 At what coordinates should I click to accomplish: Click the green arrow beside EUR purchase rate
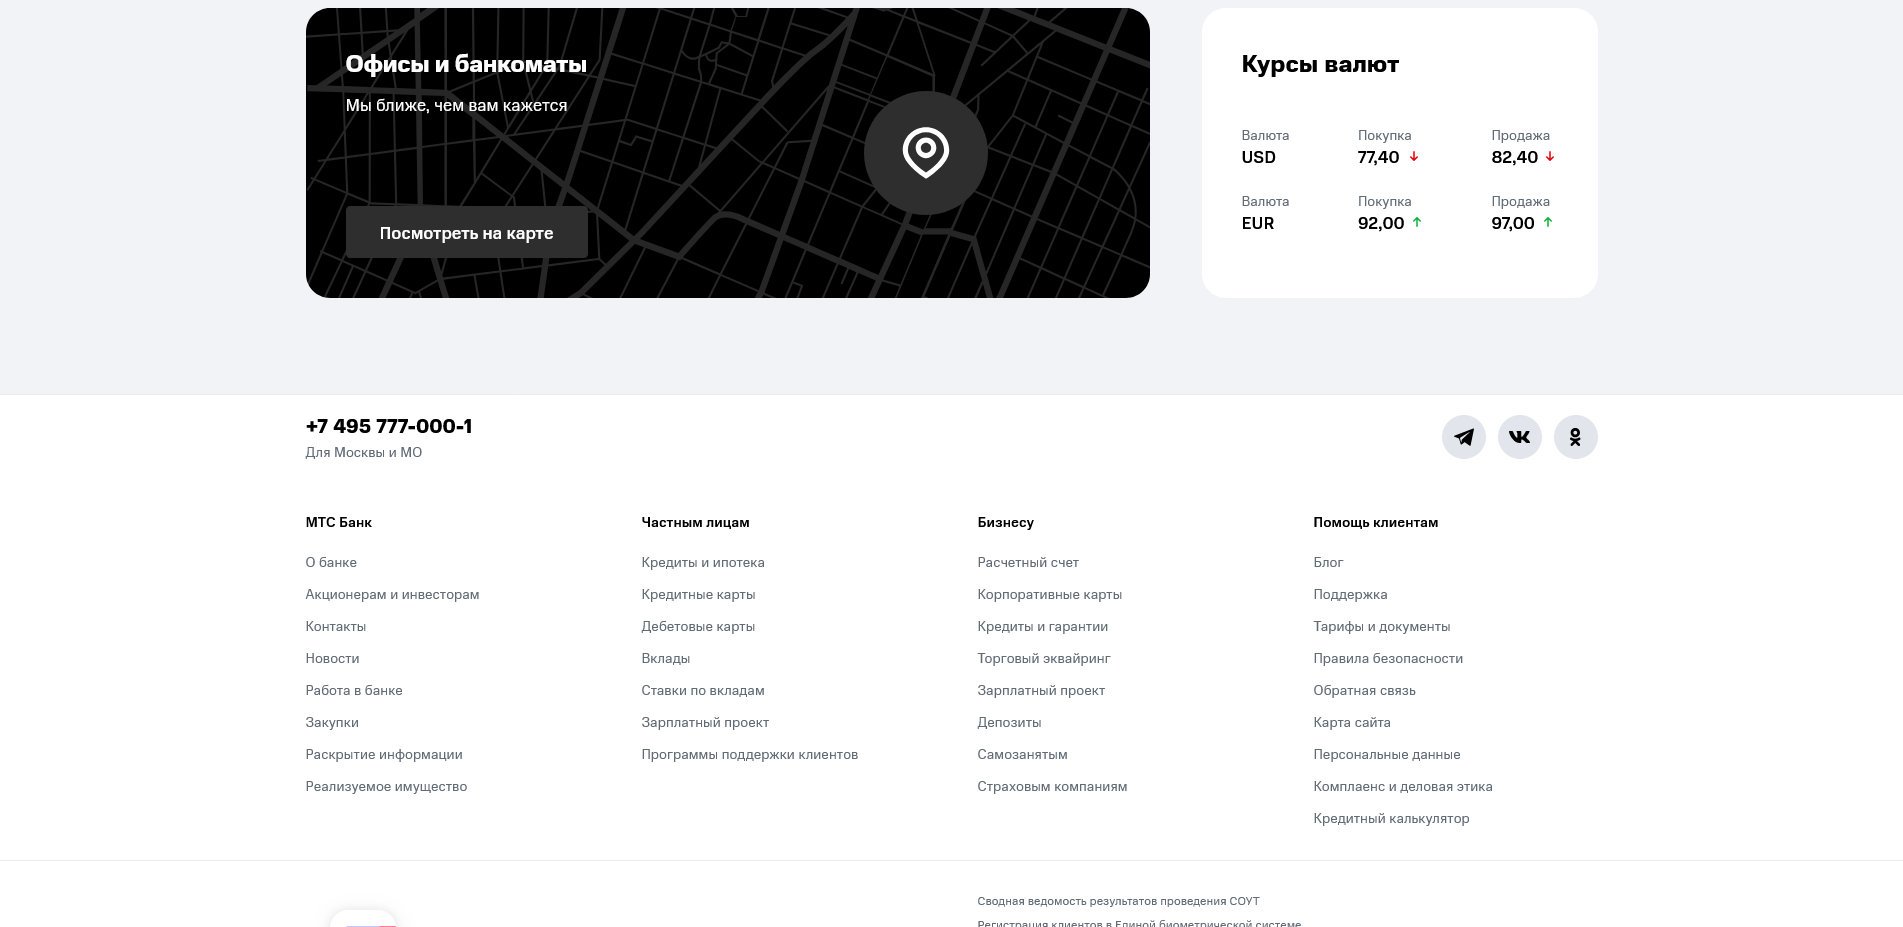tap(1416, 223)
